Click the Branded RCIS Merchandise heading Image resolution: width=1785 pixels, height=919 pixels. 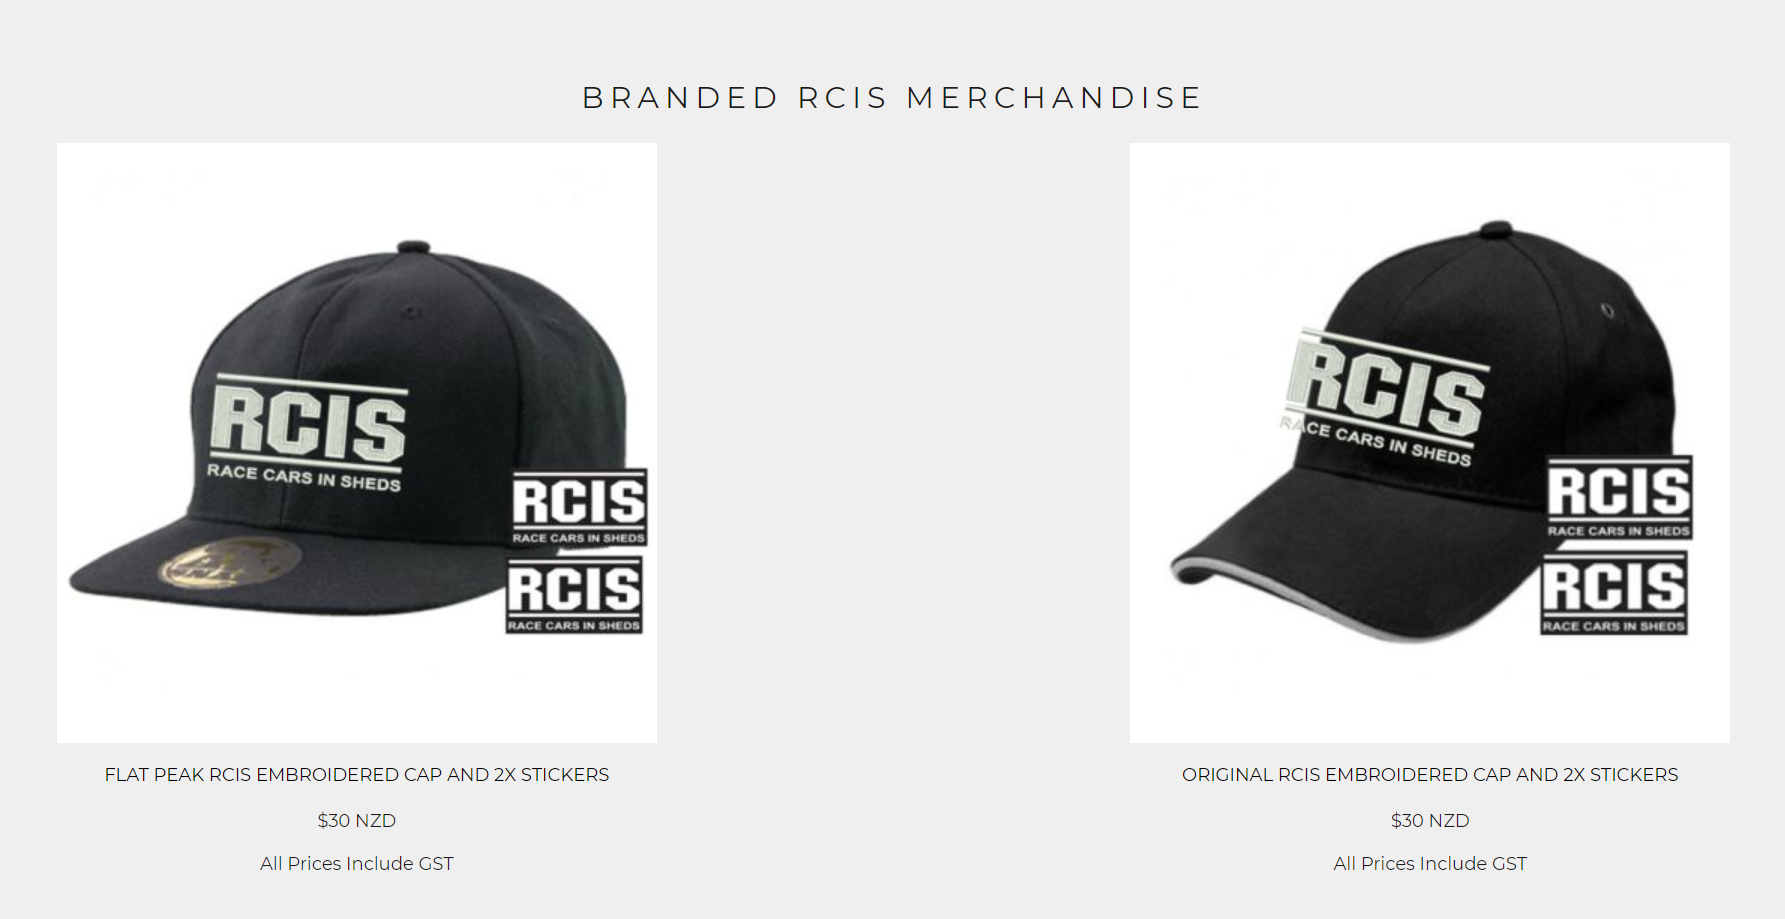[x=892, y=98]
